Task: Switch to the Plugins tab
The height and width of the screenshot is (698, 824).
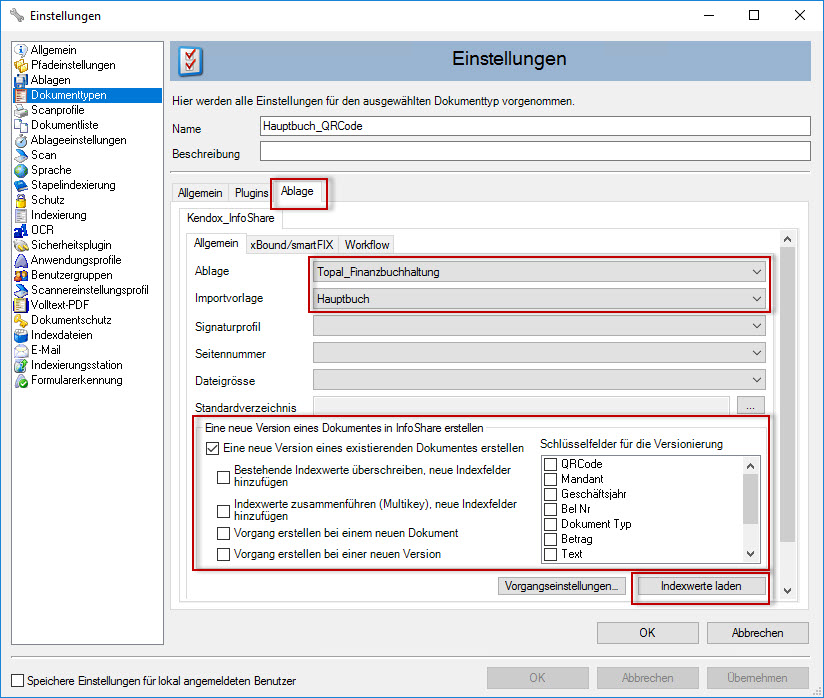Action: point(251,193)
